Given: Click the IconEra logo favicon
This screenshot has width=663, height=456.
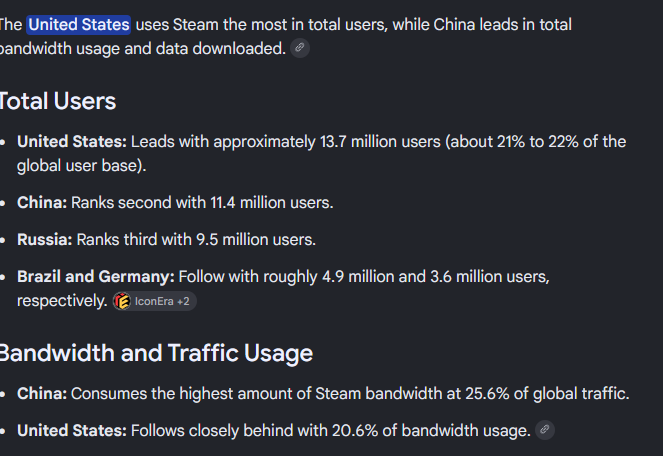Looking at the screenshot, I should 123,301.
